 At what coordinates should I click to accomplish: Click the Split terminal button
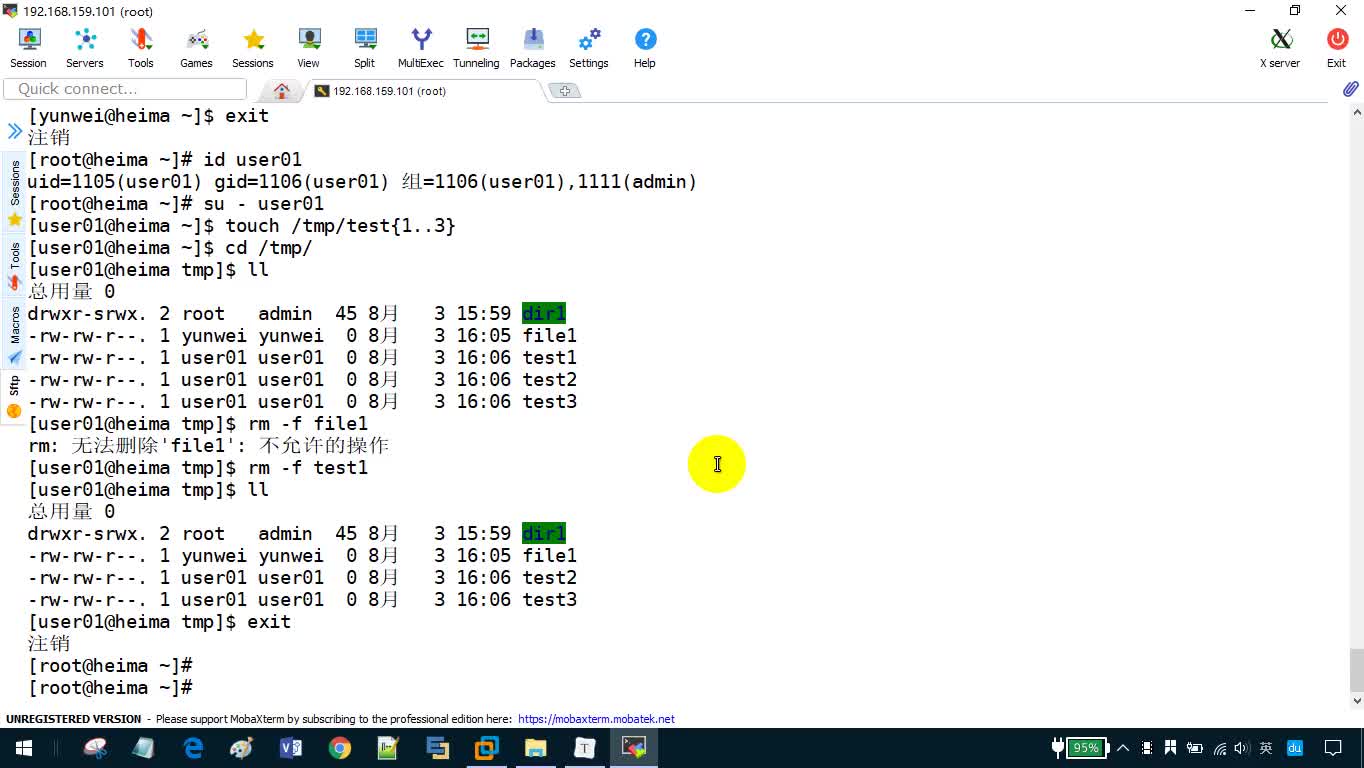365,48
